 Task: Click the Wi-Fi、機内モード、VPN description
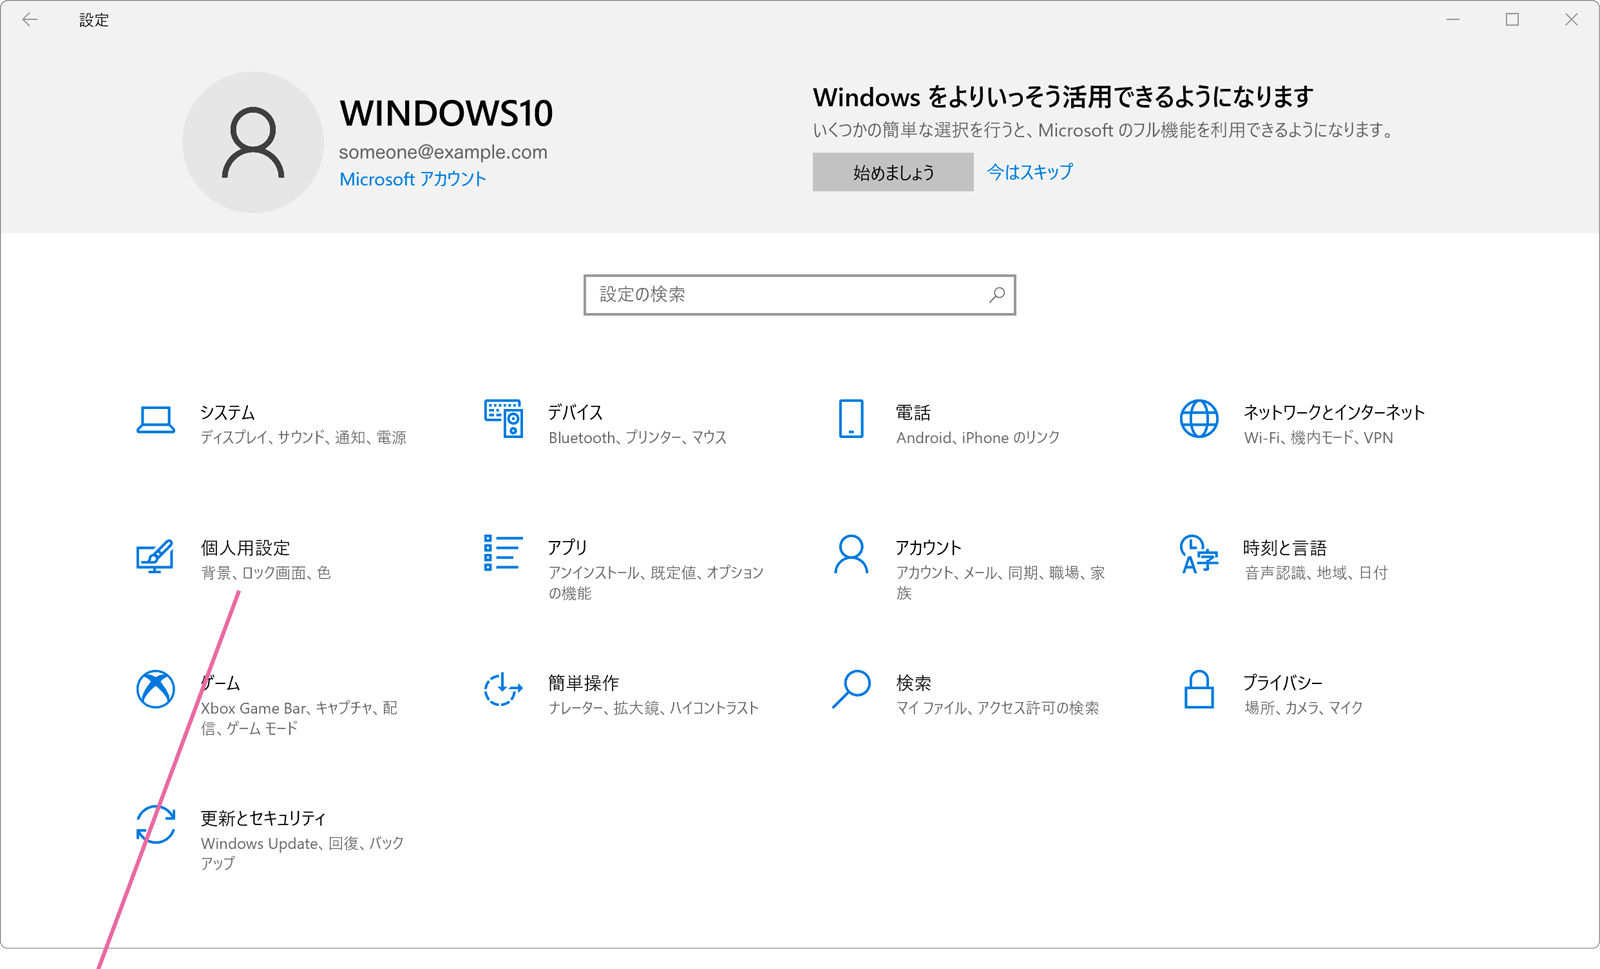(x=1318, y=438)
